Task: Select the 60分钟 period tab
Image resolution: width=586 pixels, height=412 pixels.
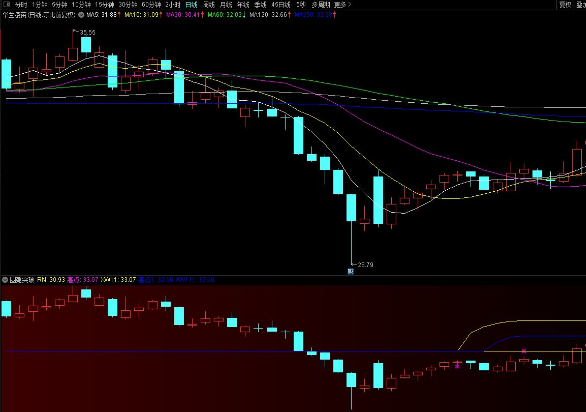Action: 151,4
